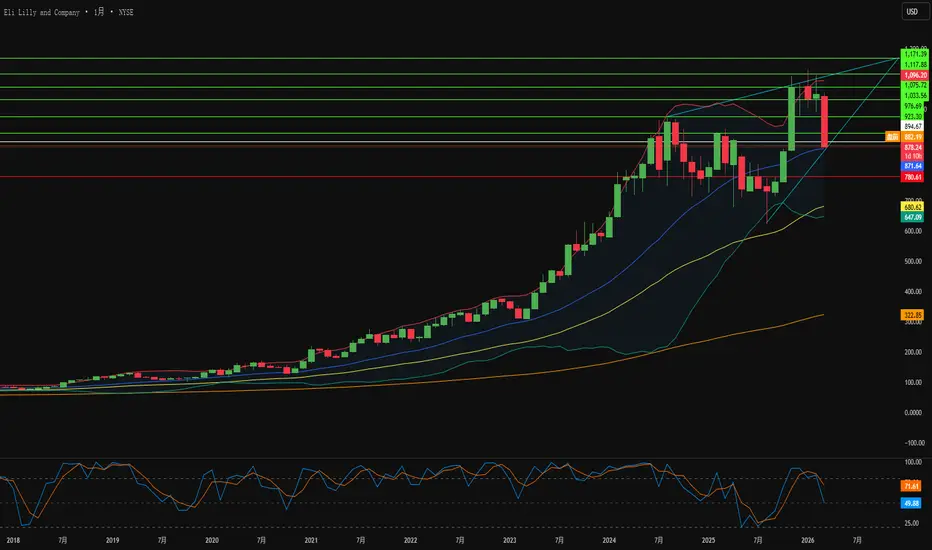Select the blue 871.64 moving average label

913,166
